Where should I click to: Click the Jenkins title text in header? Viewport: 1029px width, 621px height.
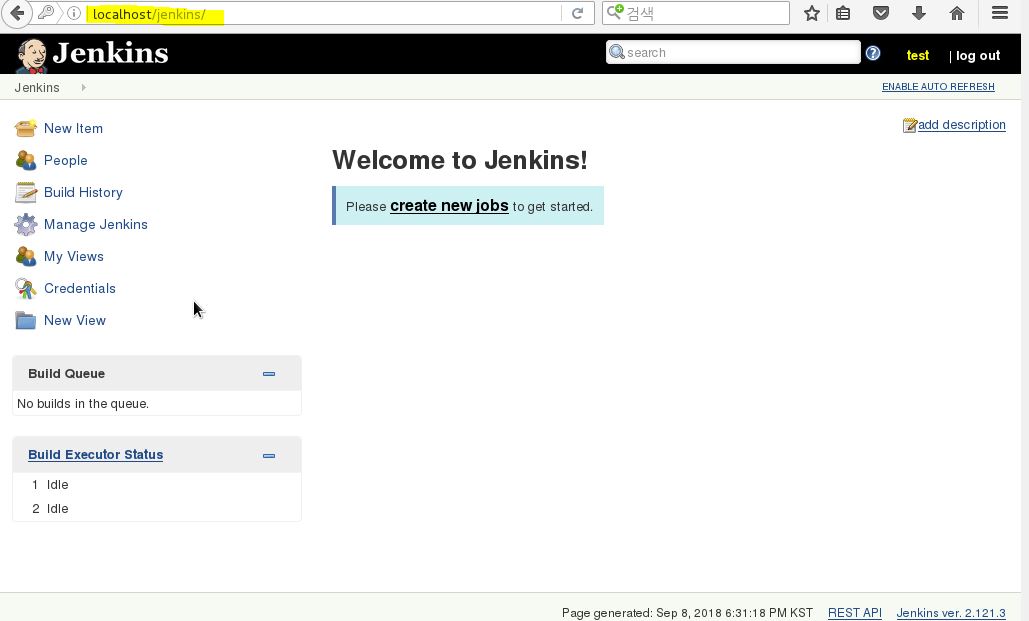tap(110, 53)
